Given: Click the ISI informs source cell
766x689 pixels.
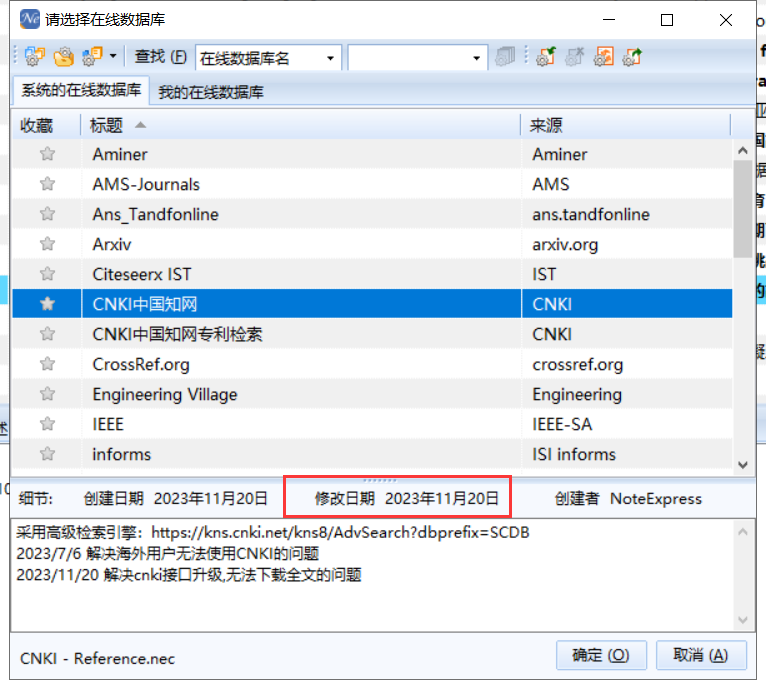Looking at the screenshot, I should [x=574, y=454].
